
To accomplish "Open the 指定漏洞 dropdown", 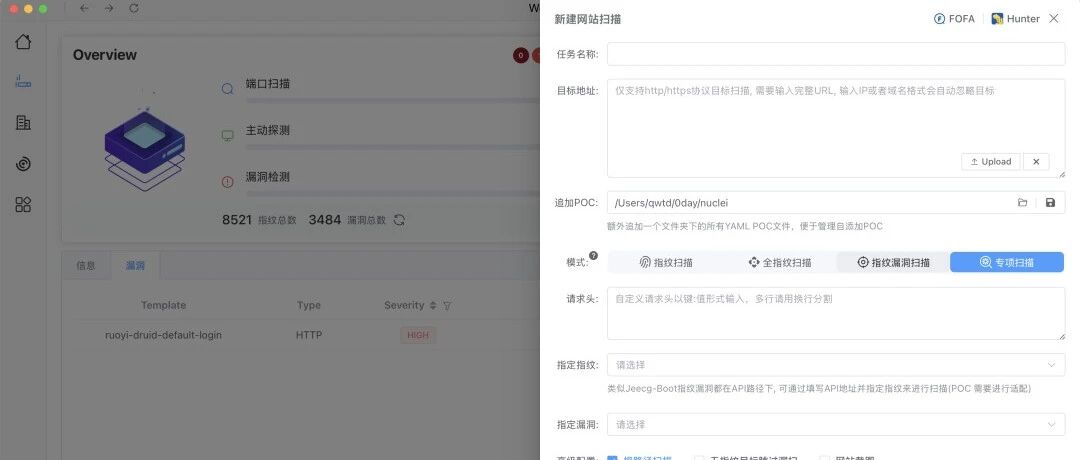I will tap(836, 424).
